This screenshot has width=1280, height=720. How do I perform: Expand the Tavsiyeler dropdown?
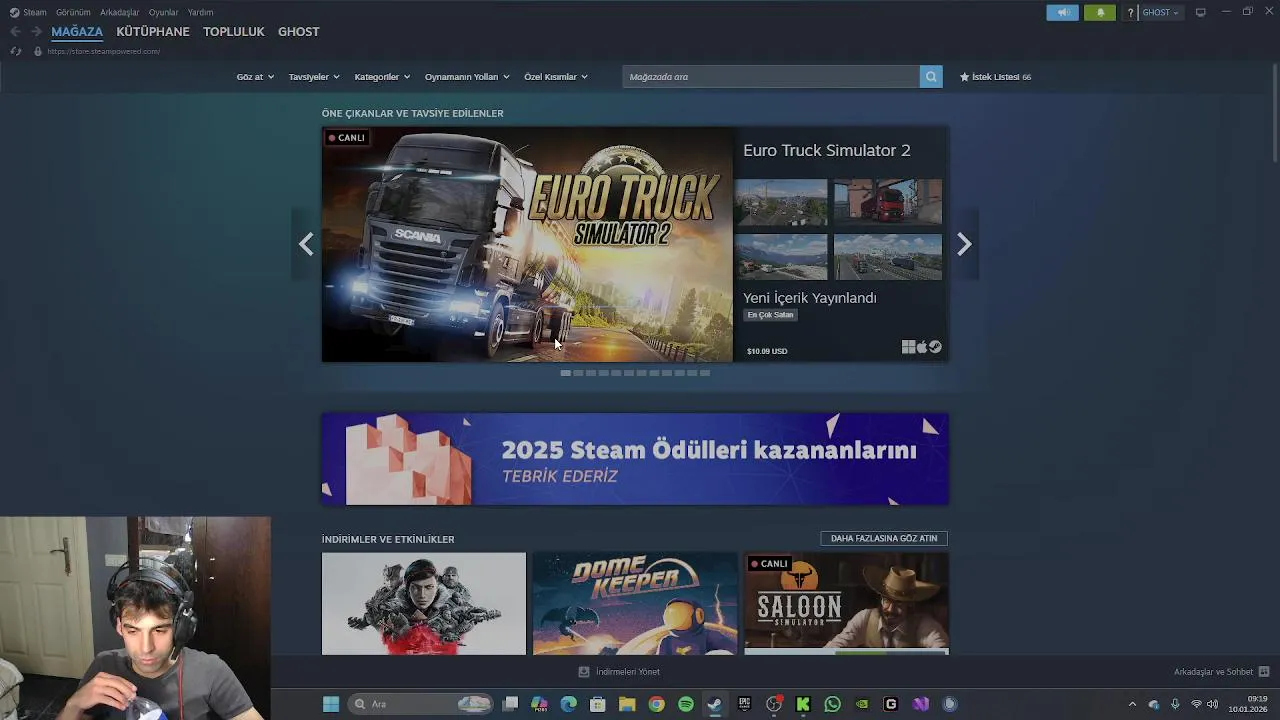pyautogui.click(x=314, y=77)
